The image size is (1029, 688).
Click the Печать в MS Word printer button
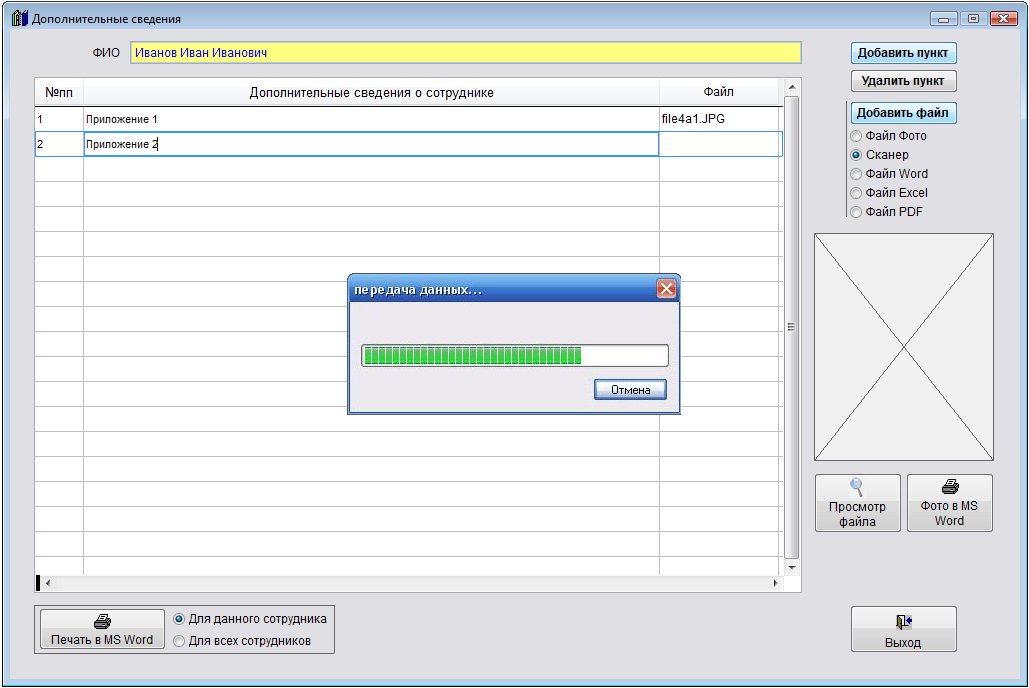pos(101,630)
